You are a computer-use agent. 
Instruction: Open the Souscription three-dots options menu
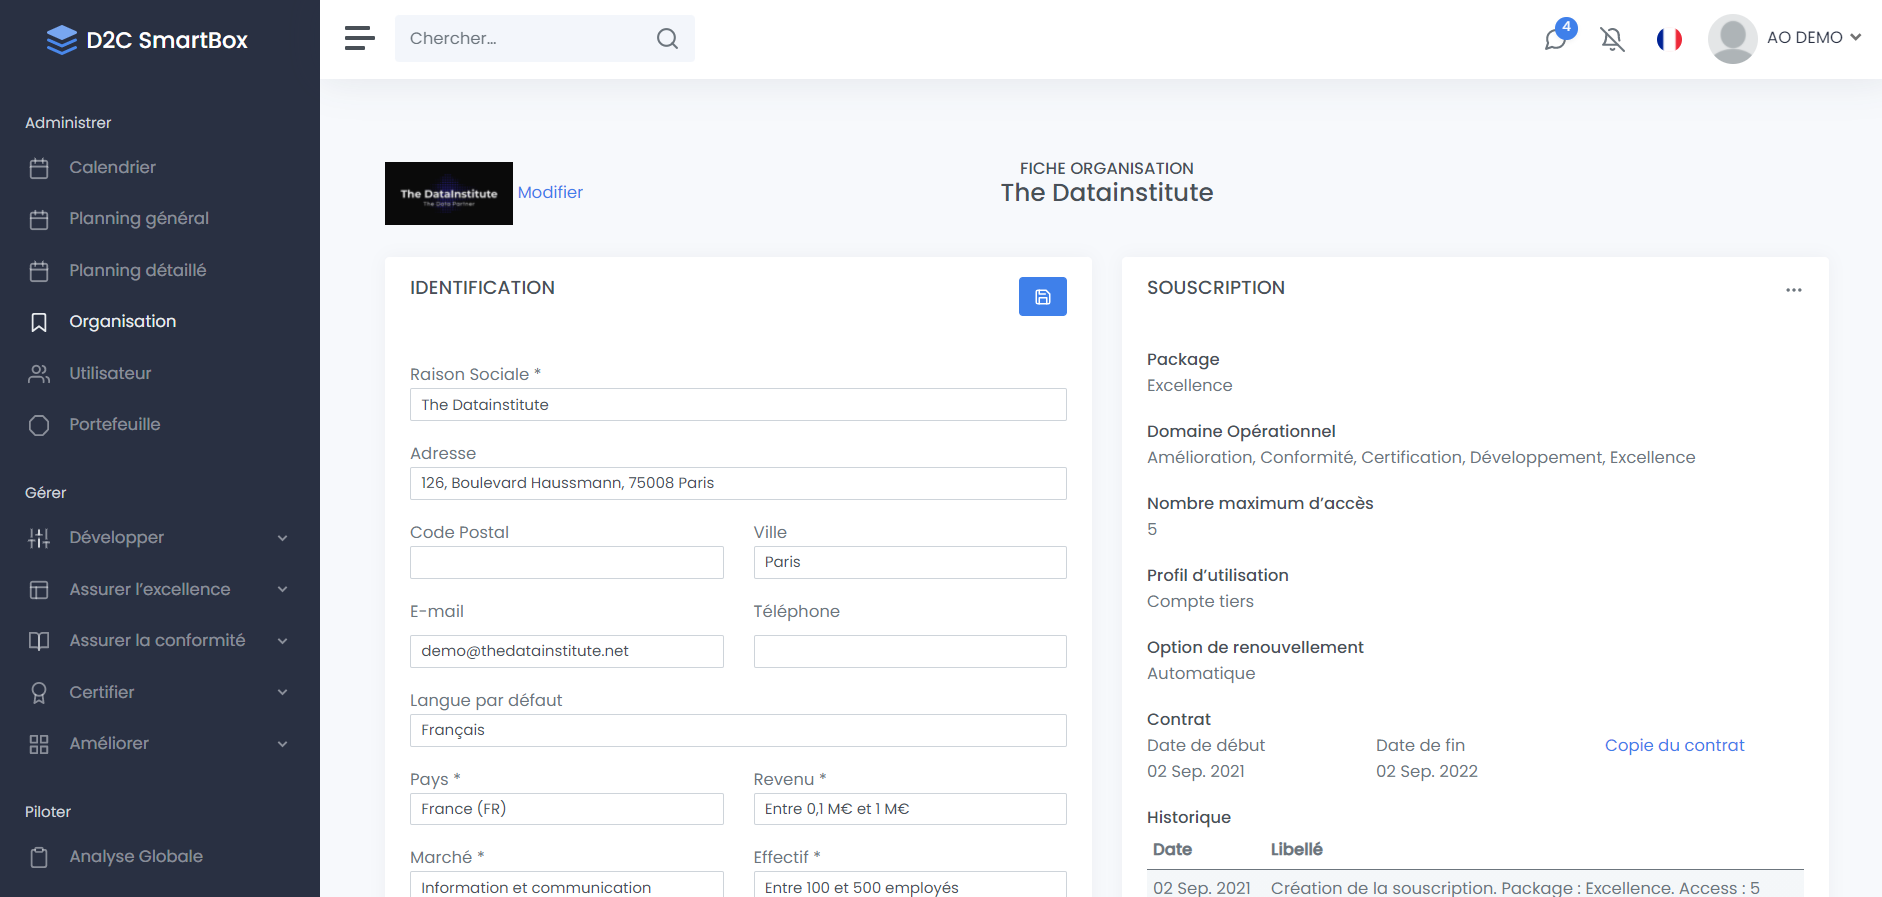coord(1793,290)
